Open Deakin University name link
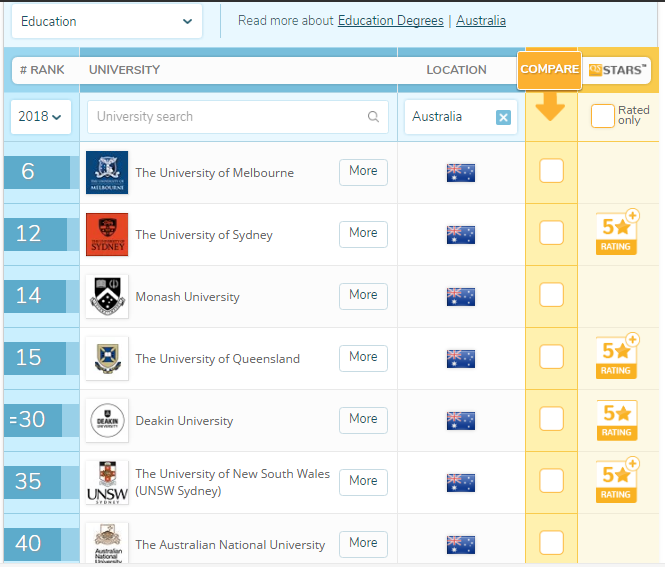The height and width of the screenshot is (567, 665). pos(184,420)
